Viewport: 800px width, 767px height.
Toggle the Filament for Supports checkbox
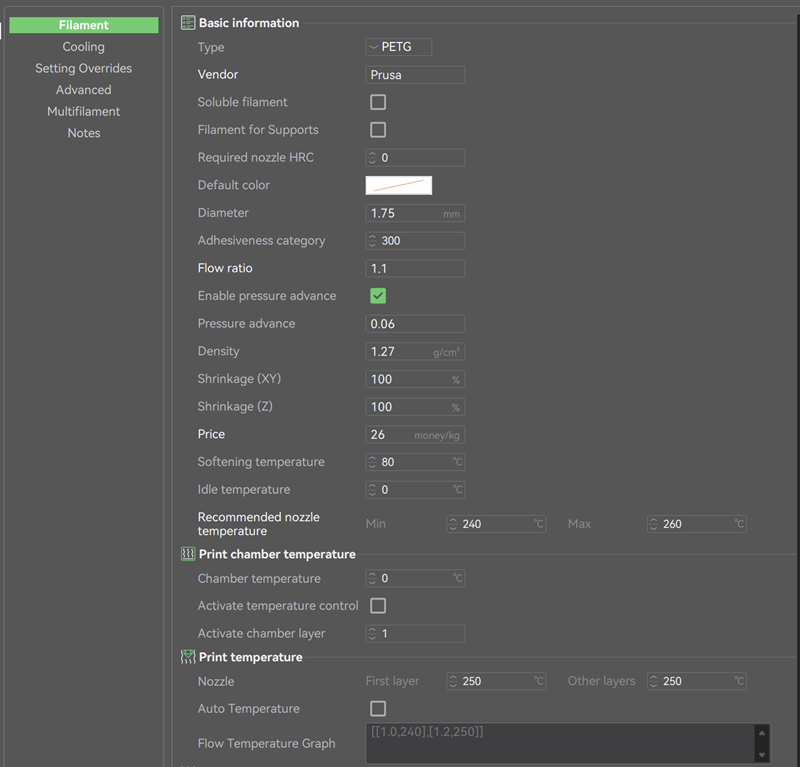[x=378, y=130]
